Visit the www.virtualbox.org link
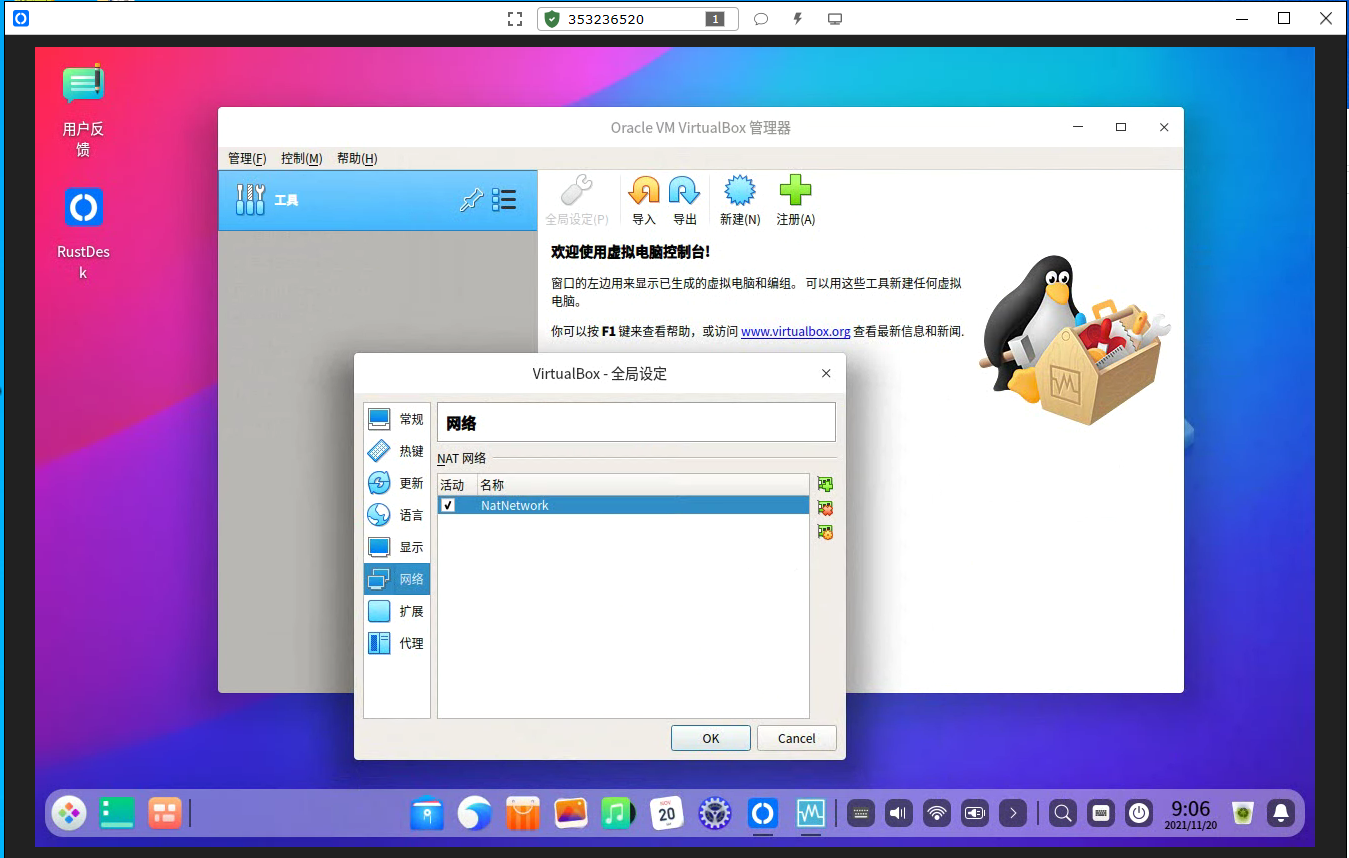The height and width of the screenshot is (858, 1349). tap(795, 332)
